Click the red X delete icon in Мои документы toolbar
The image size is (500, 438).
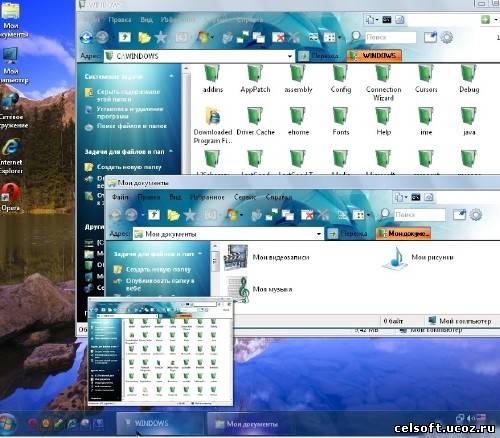[x=307, y=215]
